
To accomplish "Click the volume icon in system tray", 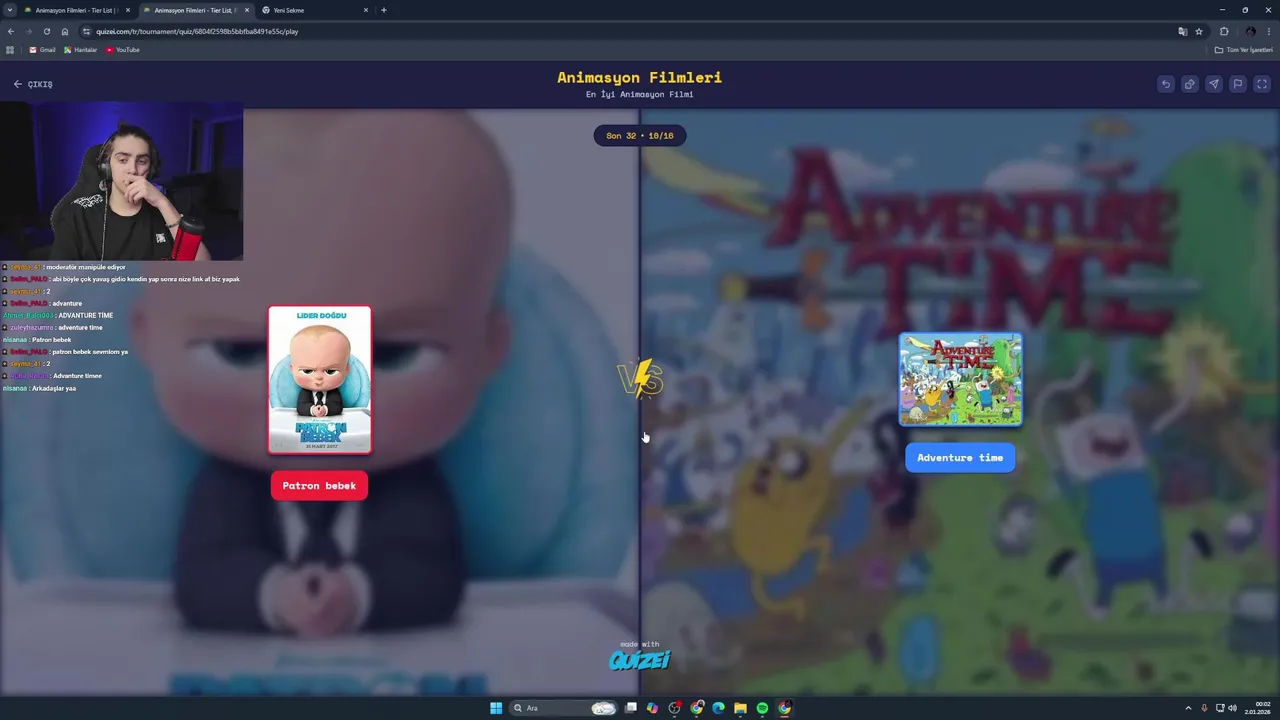I will tap(1232, 708).
